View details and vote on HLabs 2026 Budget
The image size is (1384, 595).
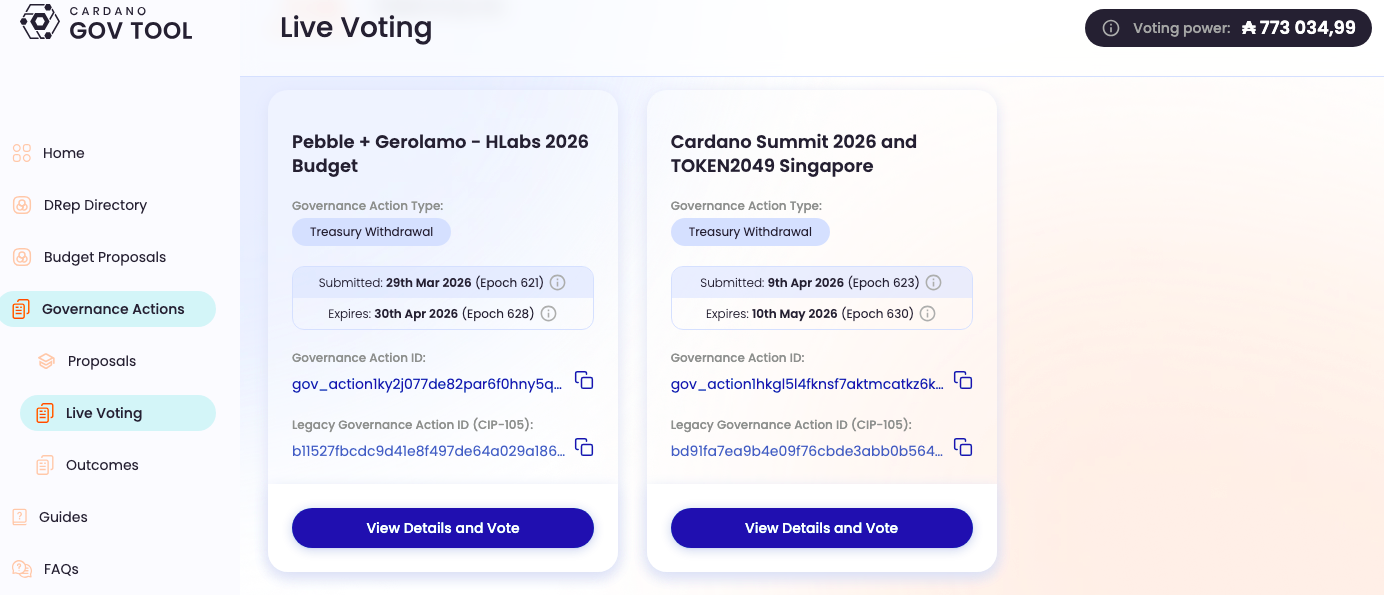[443, 528]
